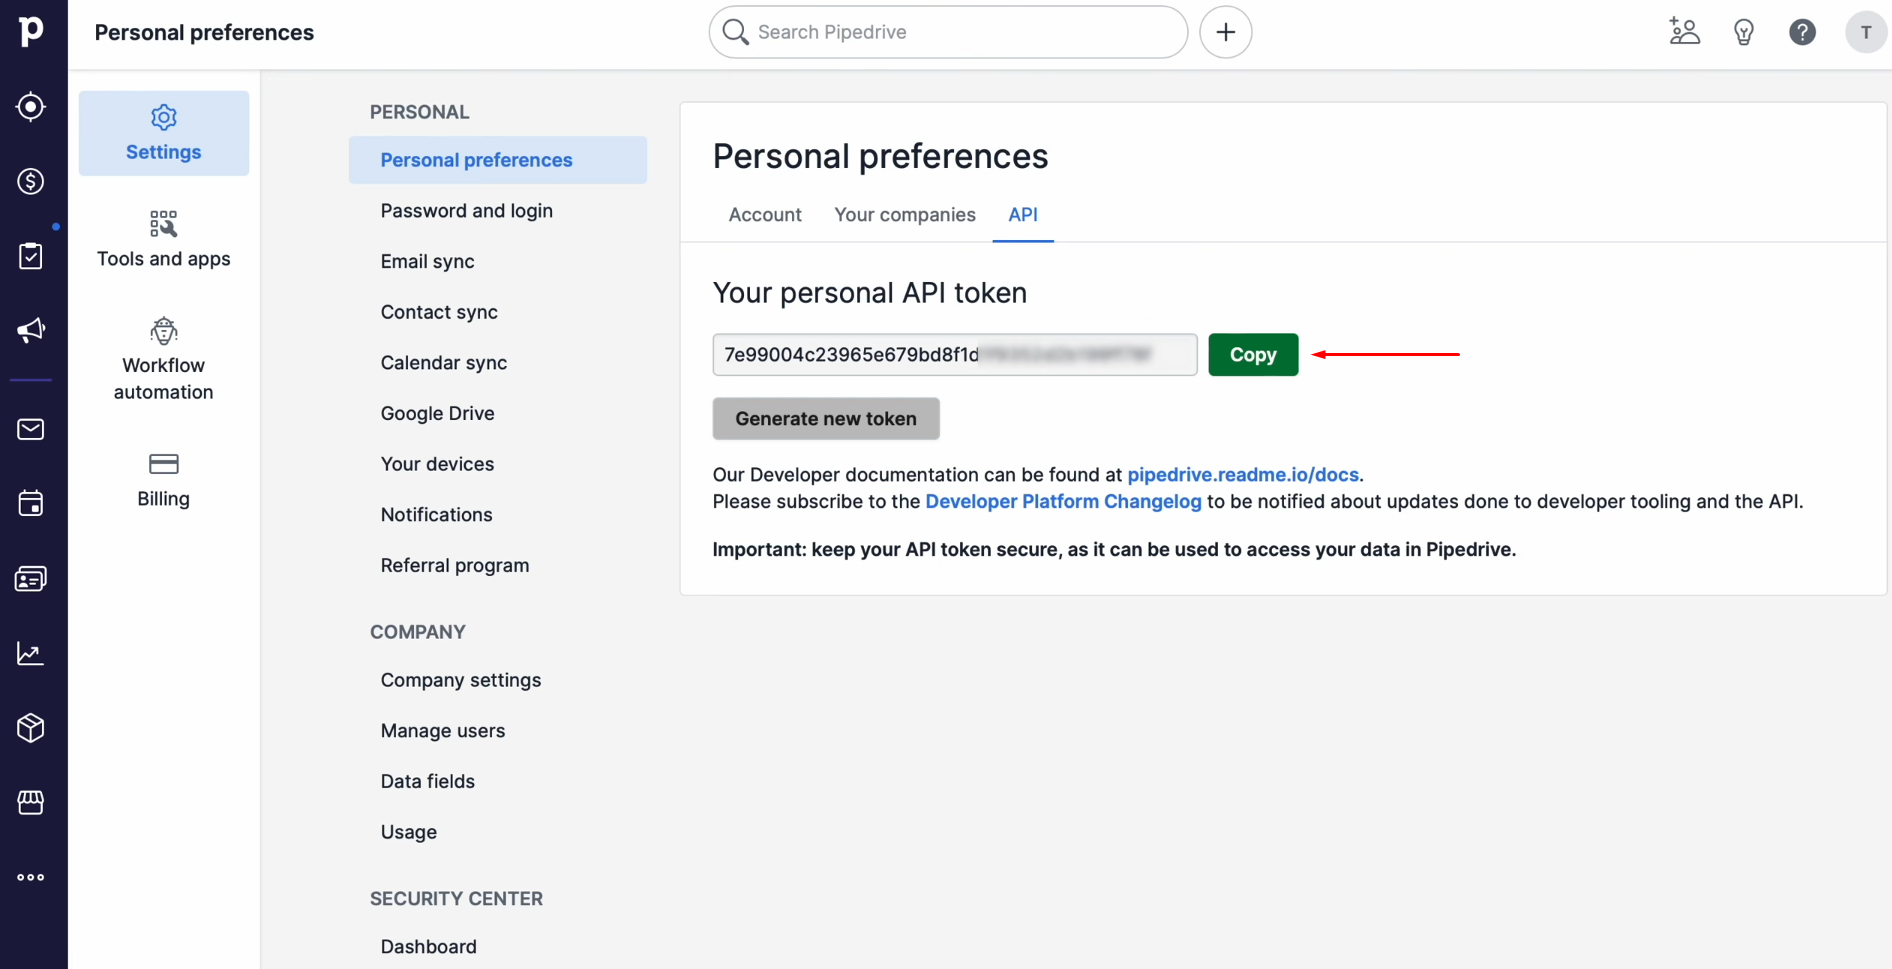Open Tools and apps section
This screenshot has height=969, width=1892.
click(164, 239)
